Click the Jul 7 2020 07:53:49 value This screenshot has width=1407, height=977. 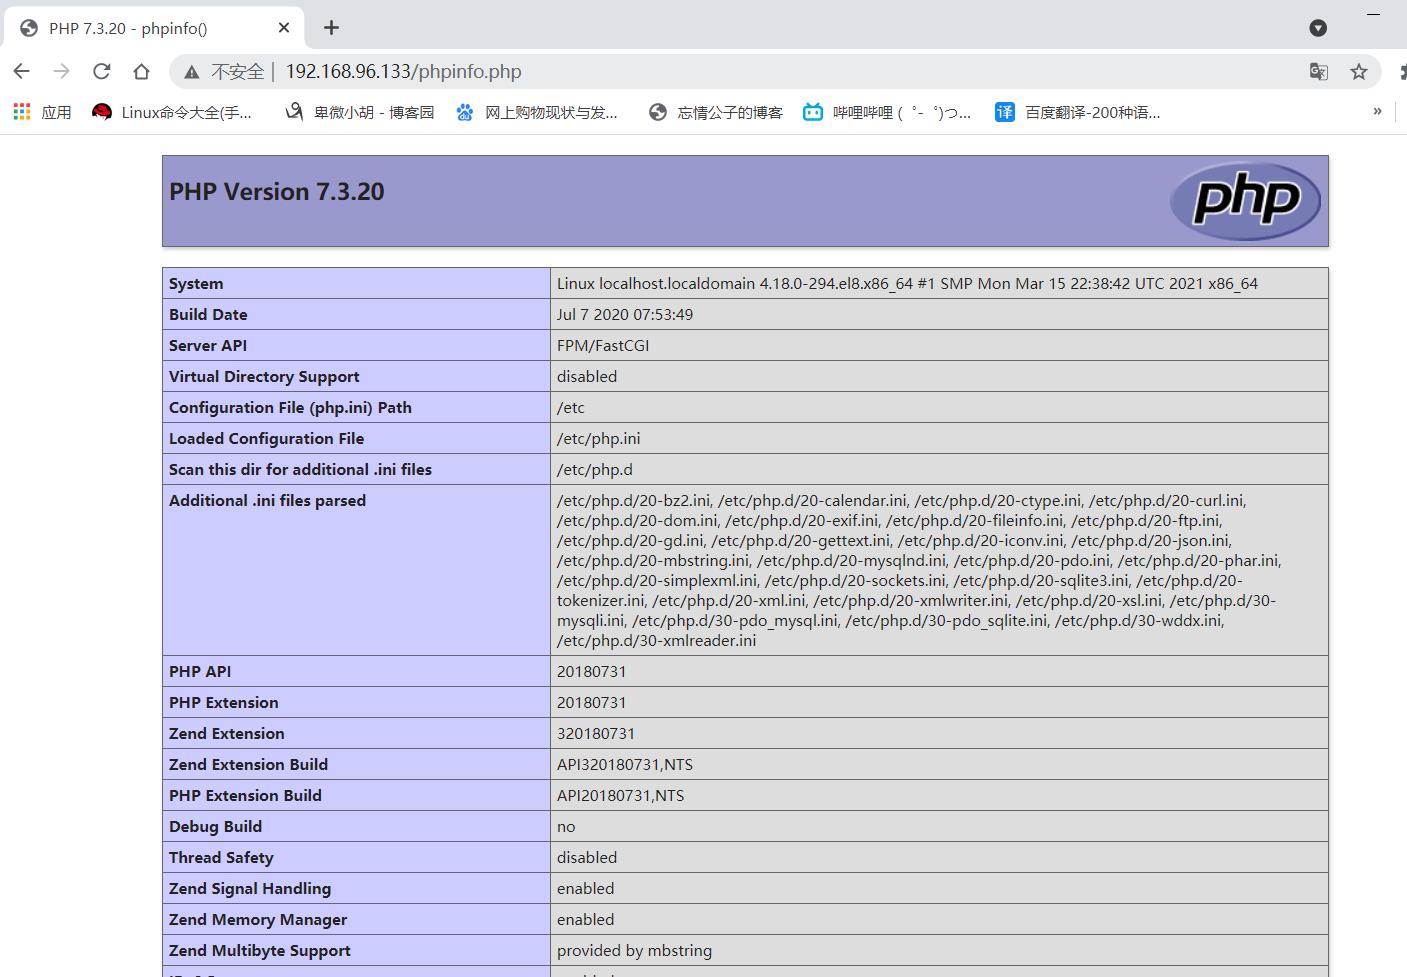pyautogui.click(x=625, y=314)
